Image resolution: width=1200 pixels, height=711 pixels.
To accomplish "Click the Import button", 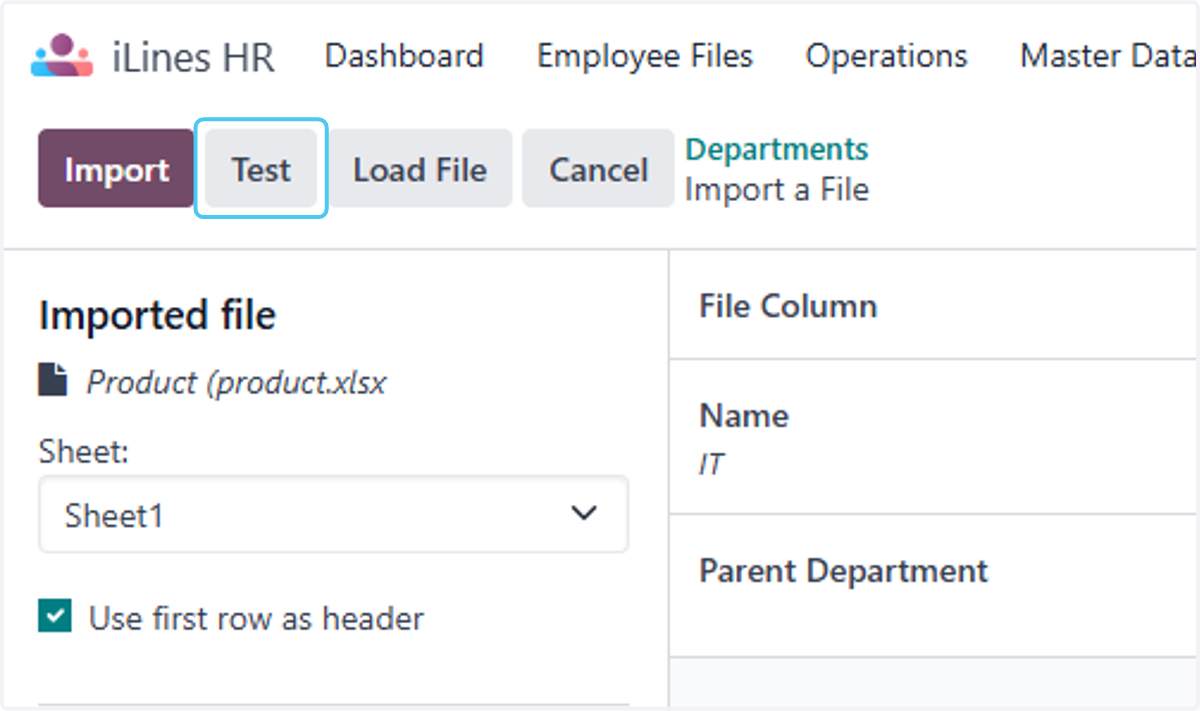I will 116,169.
